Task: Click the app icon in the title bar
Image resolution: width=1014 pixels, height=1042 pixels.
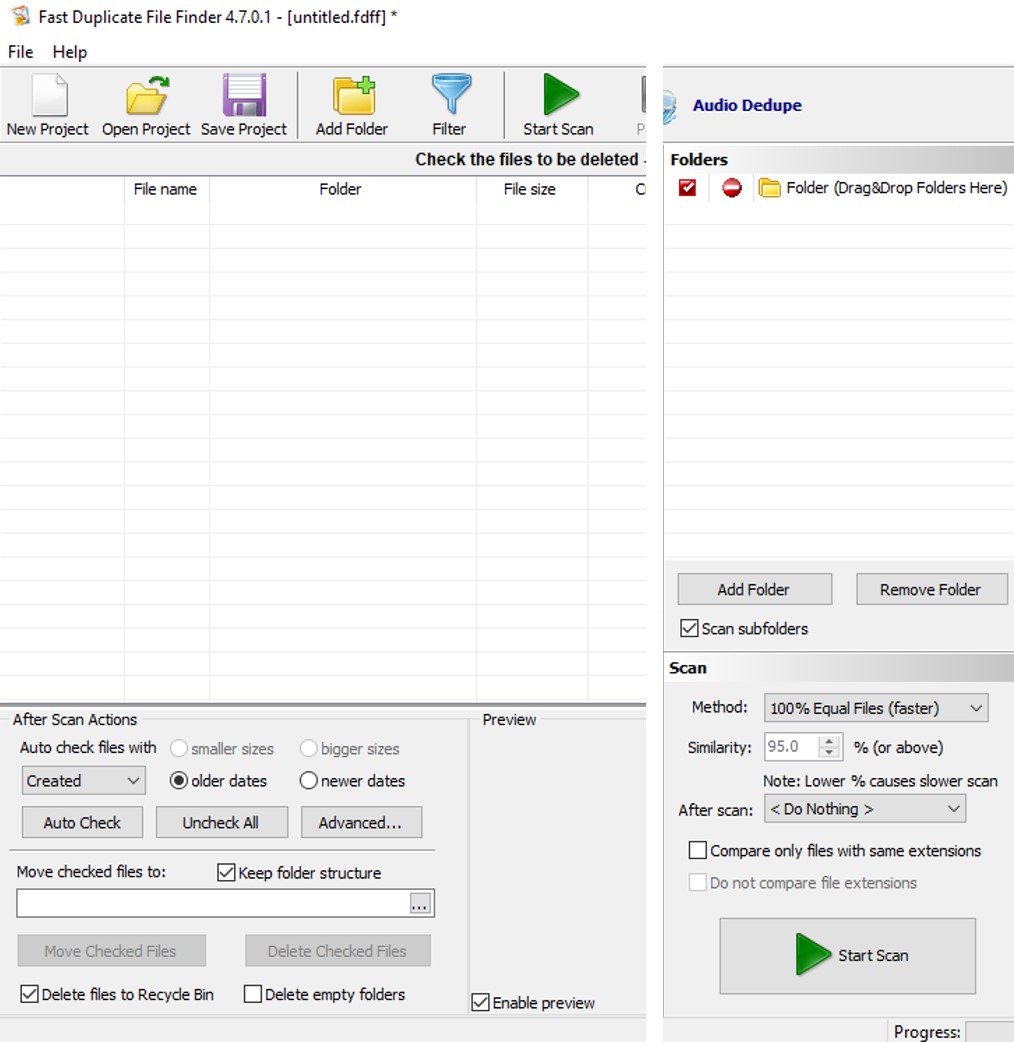Action: pyautogui.click(x=21, y=16)
